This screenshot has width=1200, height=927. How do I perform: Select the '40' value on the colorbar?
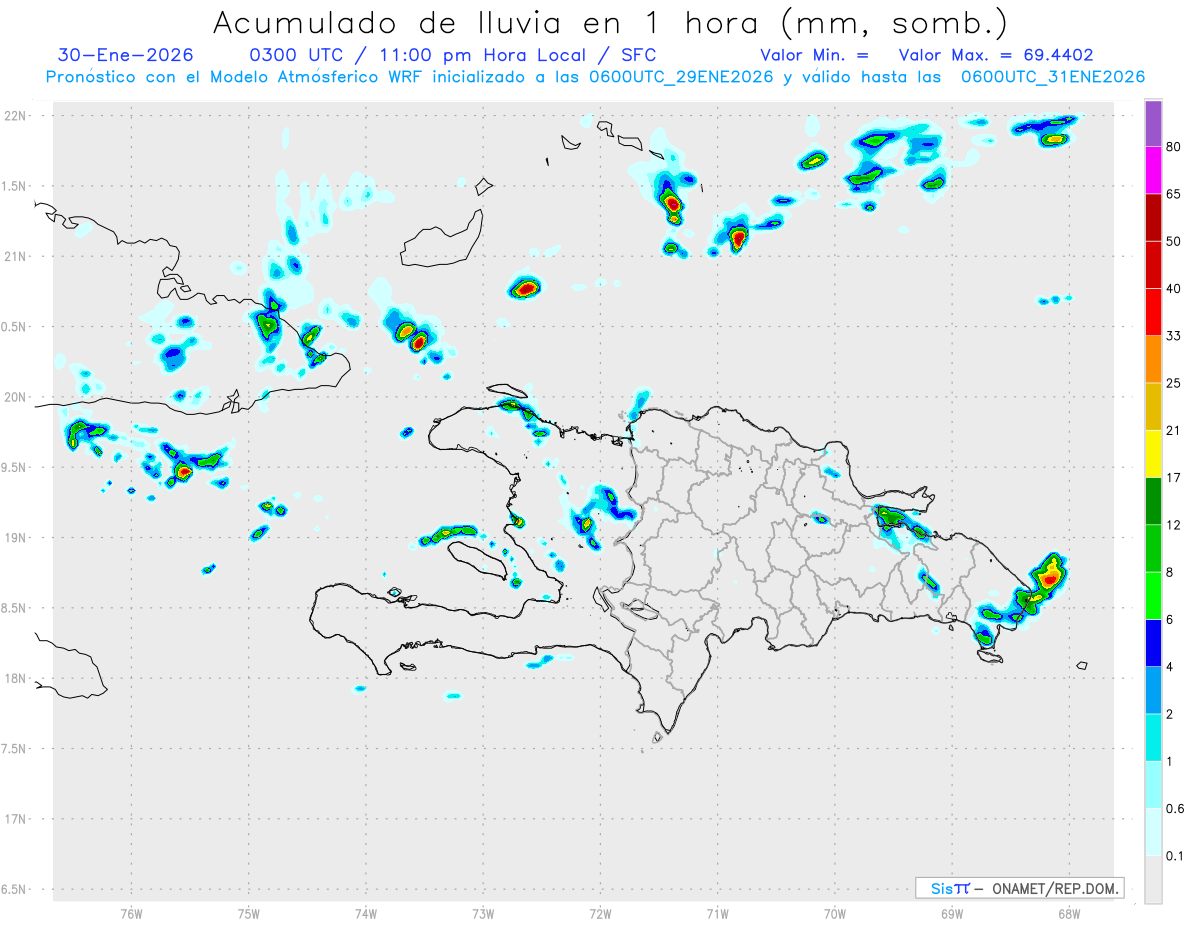click(1174, 289)
